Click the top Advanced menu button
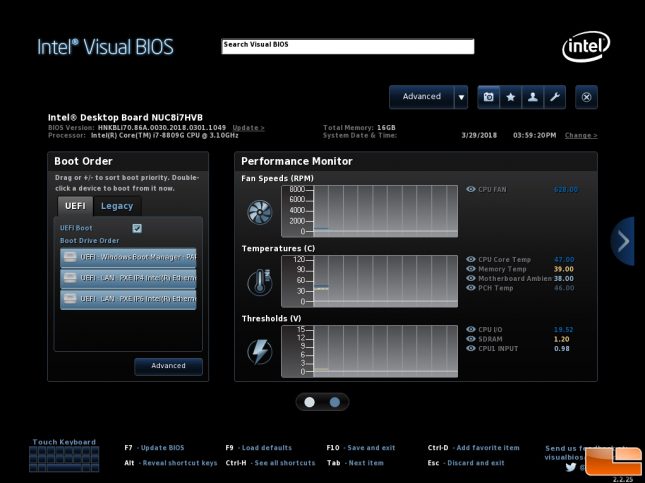This screenshot has height=483, width=645. coord(422,97)
